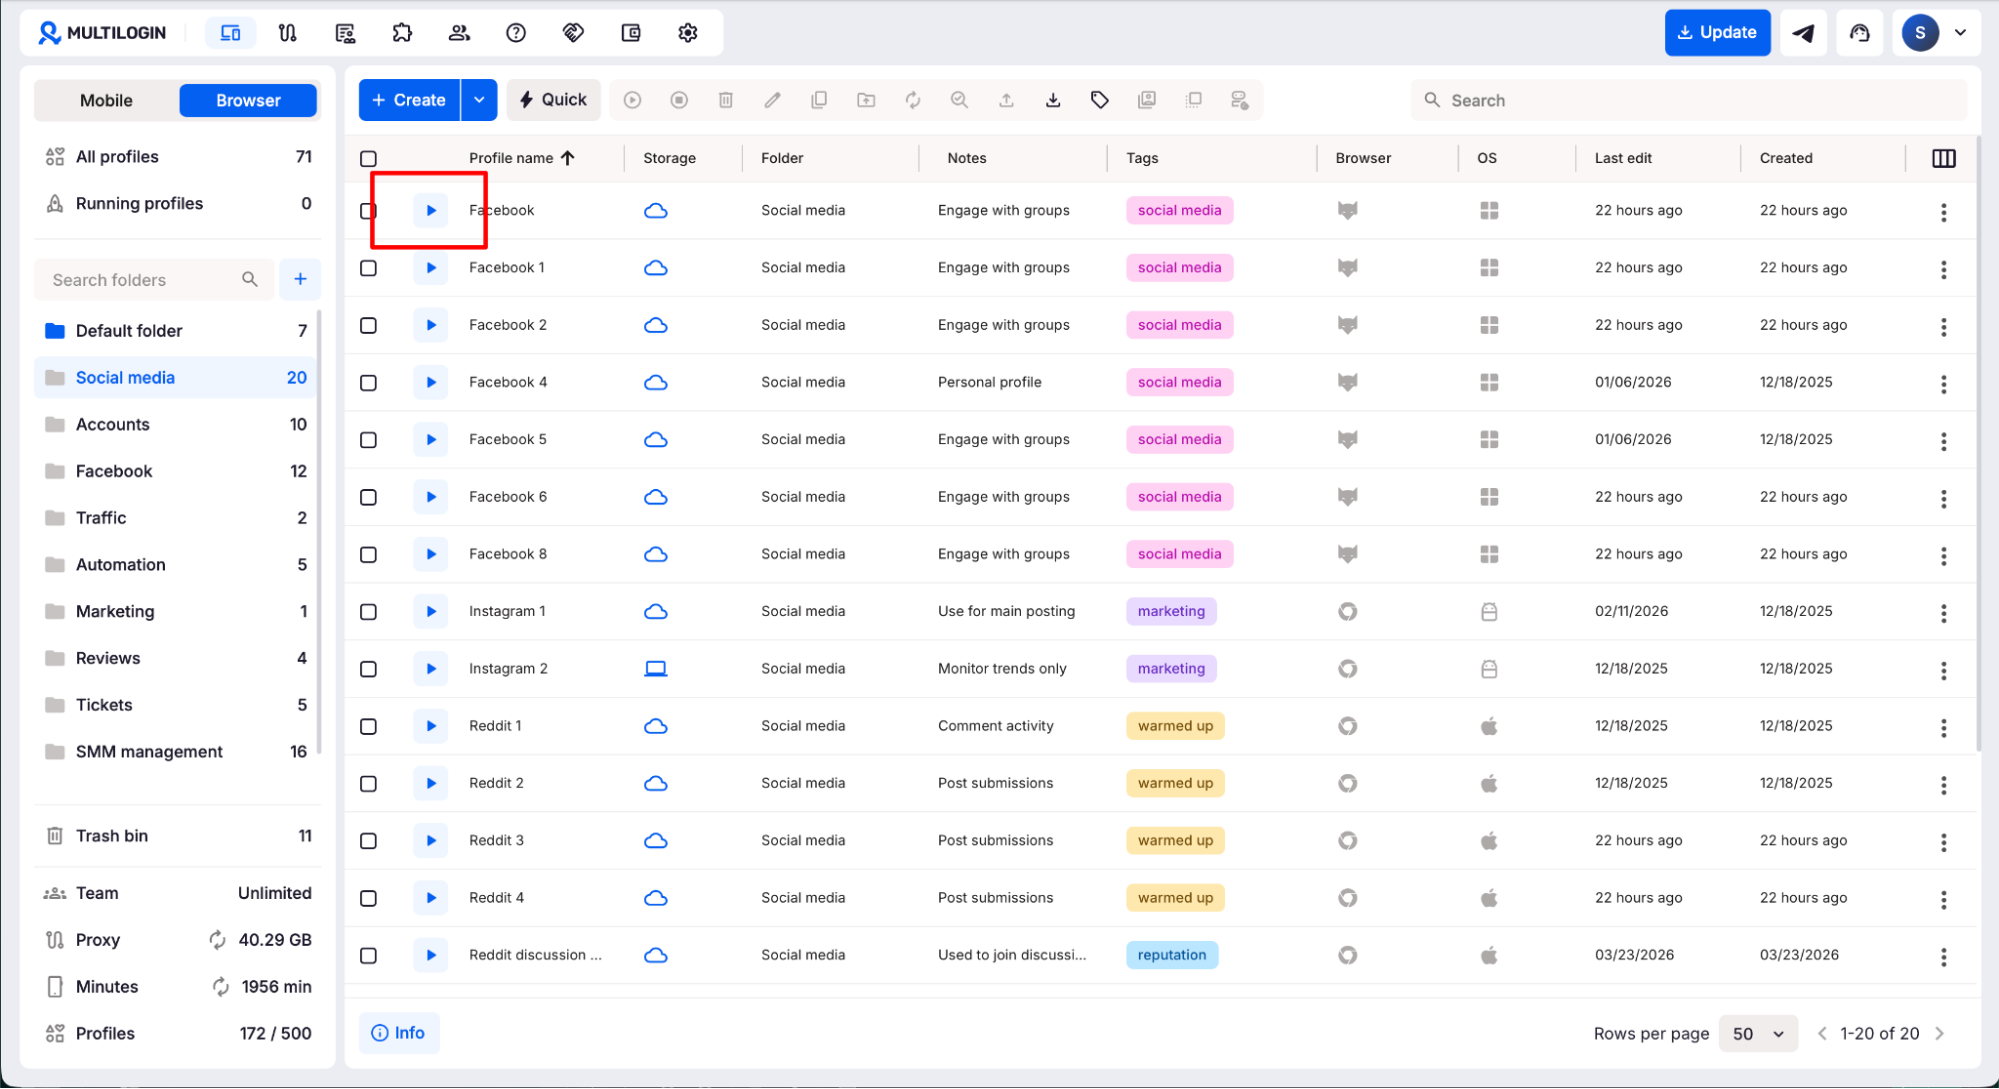
Task: Expand the Create button dropdown arrow
Action: click(x=479, y=100)
